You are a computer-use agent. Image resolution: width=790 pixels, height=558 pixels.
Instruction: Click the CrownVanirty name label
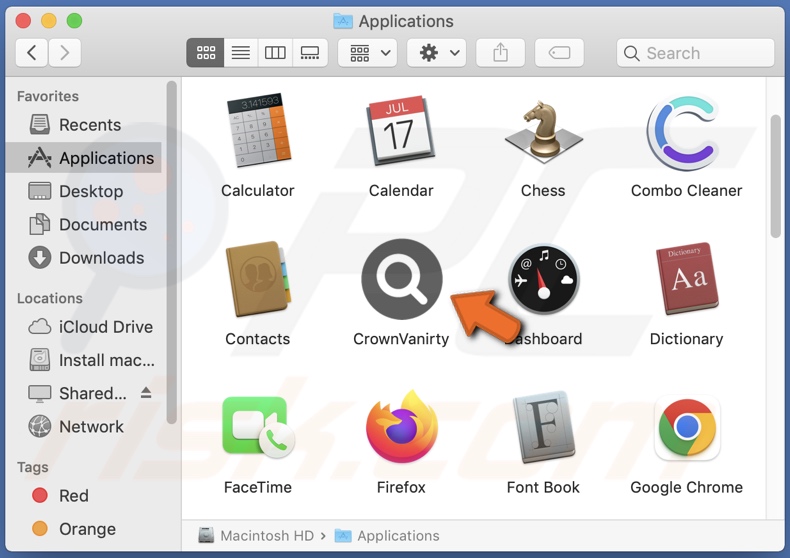(401, 339)
